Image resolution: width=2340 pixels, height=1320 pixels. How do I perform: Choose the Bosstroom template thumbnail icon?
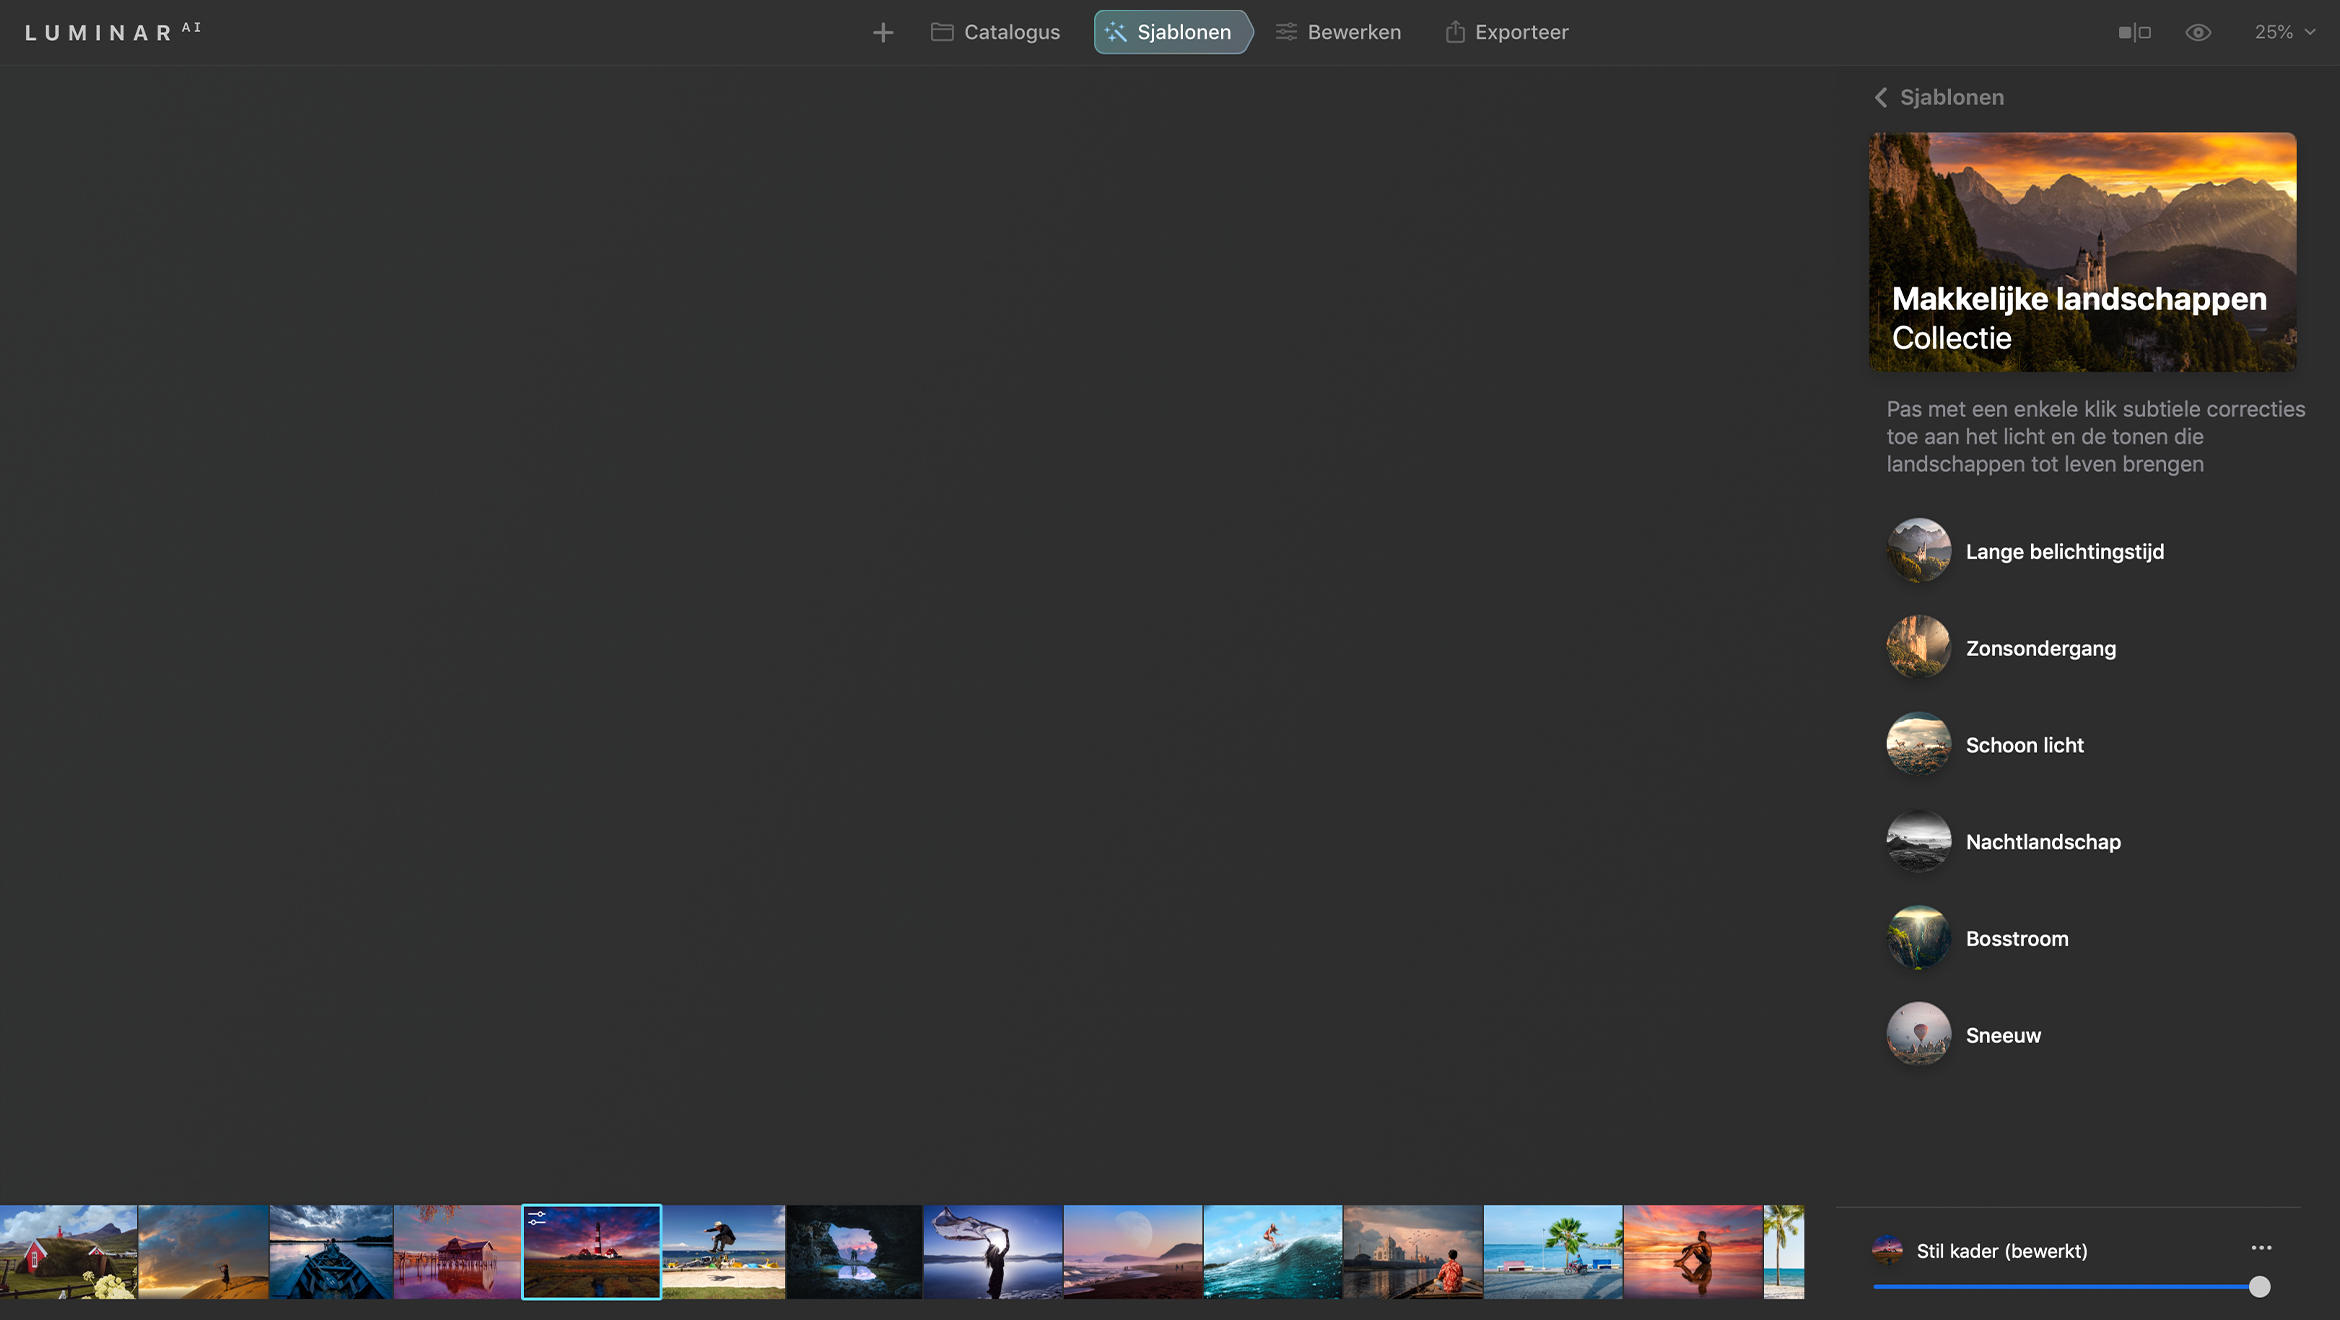tap(1917, 938)
